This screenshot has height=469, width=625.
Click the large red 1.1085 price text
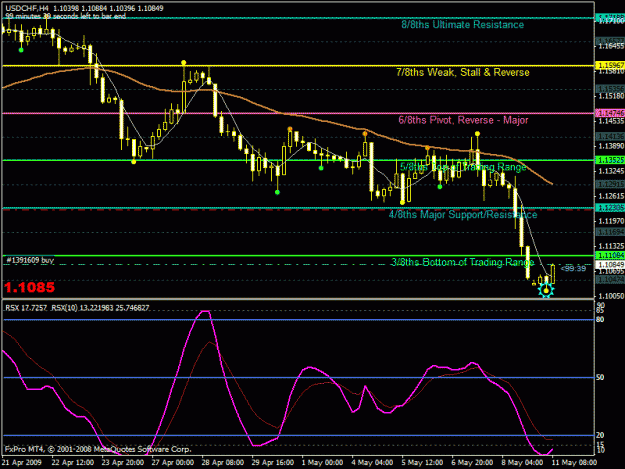point(29,287)
